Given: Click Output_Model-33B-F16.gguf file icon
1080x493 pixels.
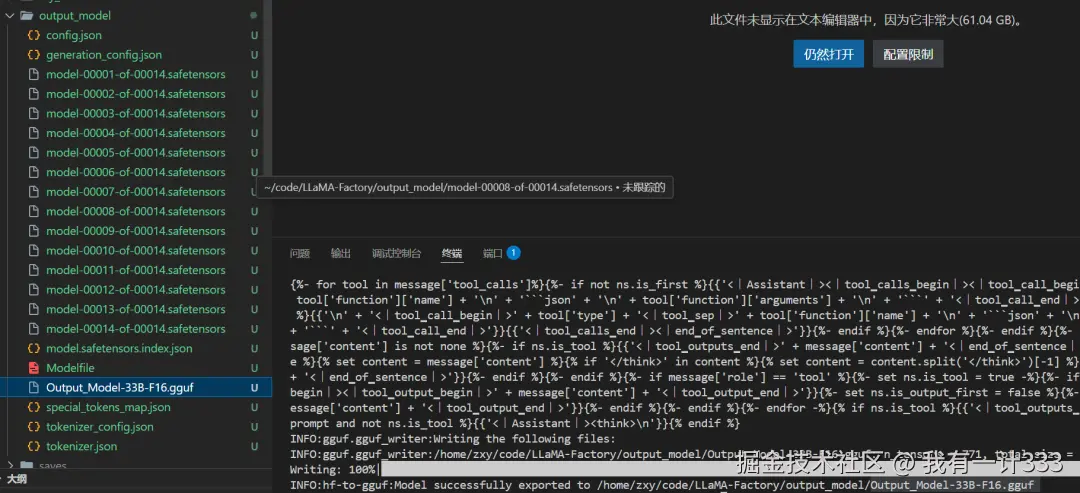Looking at the screenshot, I should [32, 388].
